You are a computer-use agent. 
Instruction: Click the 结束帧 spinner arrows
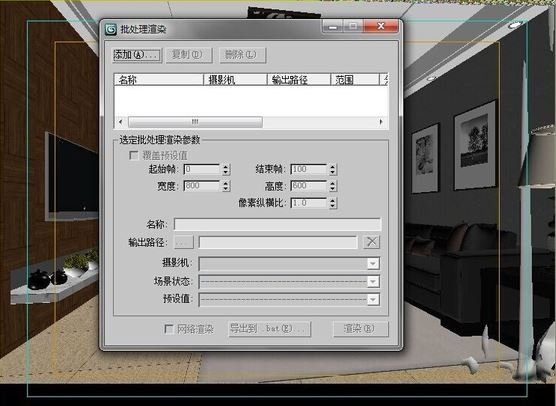click(332, 169)
